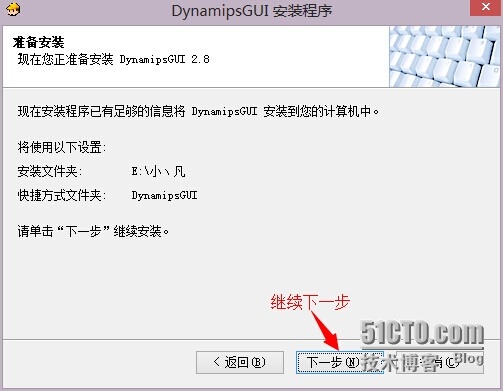
Task: Go back with the 返回(B) button
Action: [240, 362]
